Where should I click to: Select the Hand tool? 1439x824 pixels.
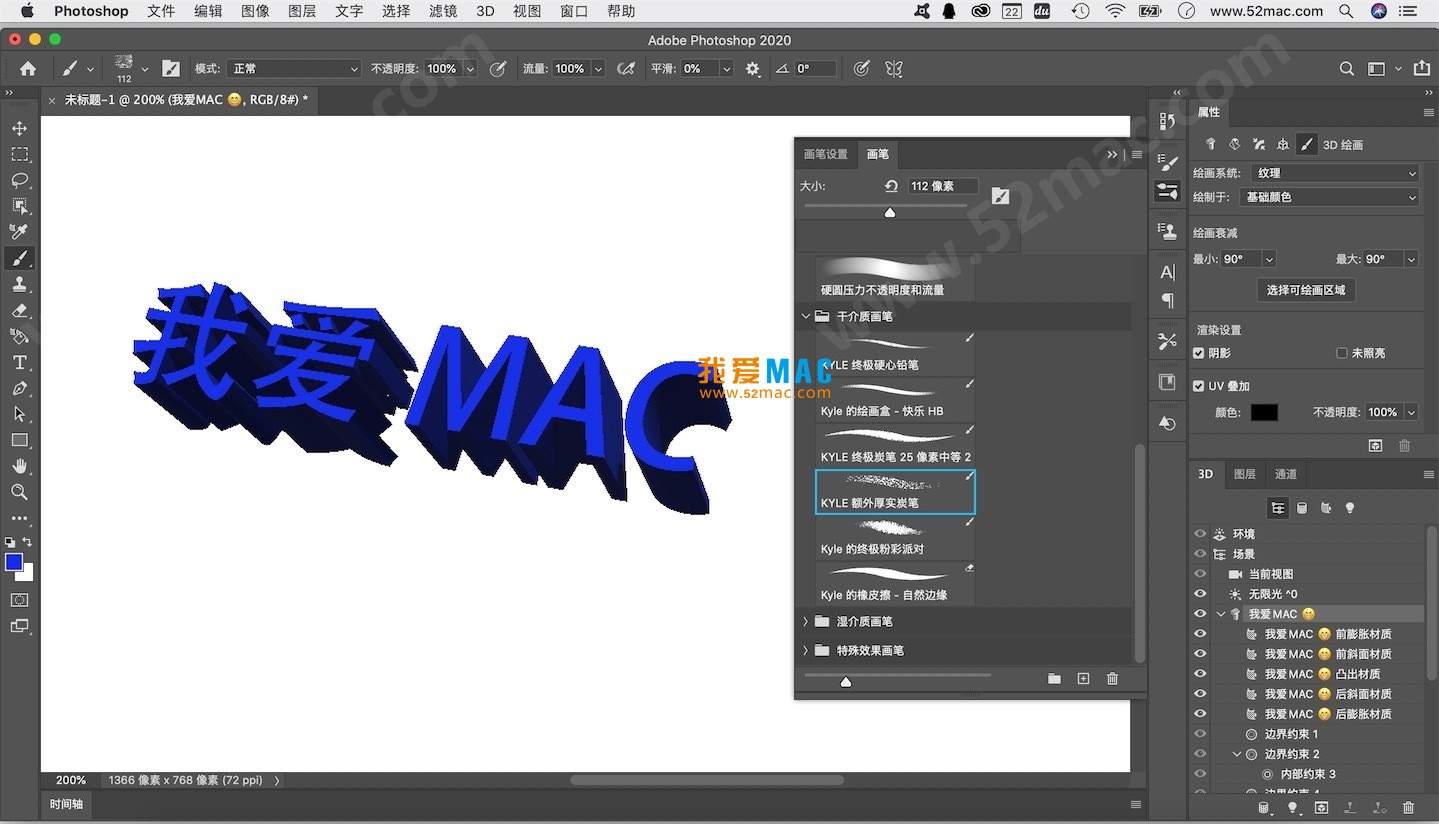click(x=19, y=466)
